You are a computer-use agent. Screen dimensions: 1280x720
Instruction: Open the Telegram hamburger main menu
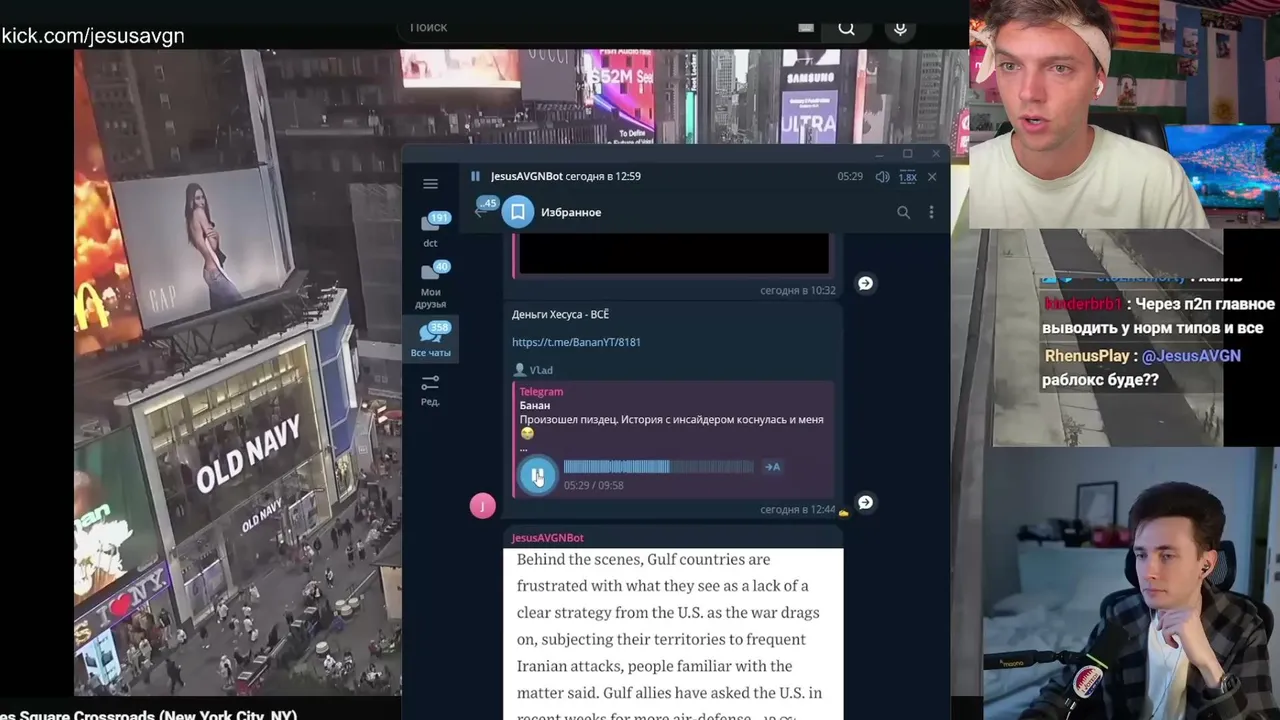pos(430,184)
